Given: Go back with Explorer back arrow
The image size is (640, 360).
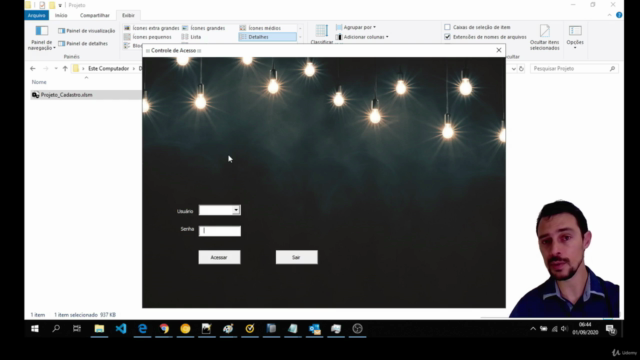Looking at the screenshot, I should point(33,68).
